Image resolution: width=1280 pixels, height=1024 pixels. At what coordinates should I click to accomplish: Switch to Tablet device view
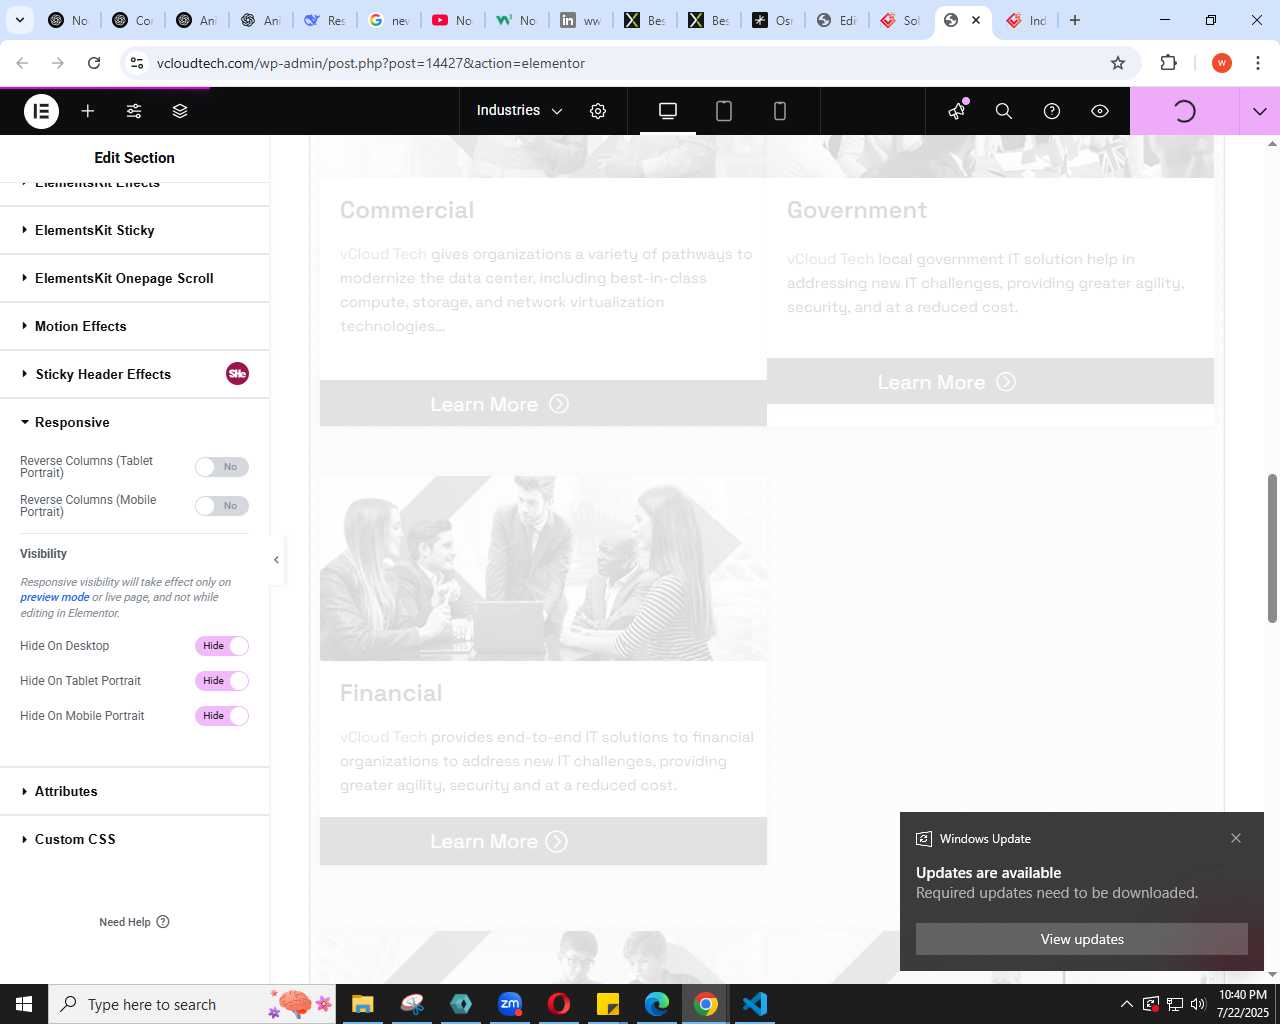click(724, 111)
